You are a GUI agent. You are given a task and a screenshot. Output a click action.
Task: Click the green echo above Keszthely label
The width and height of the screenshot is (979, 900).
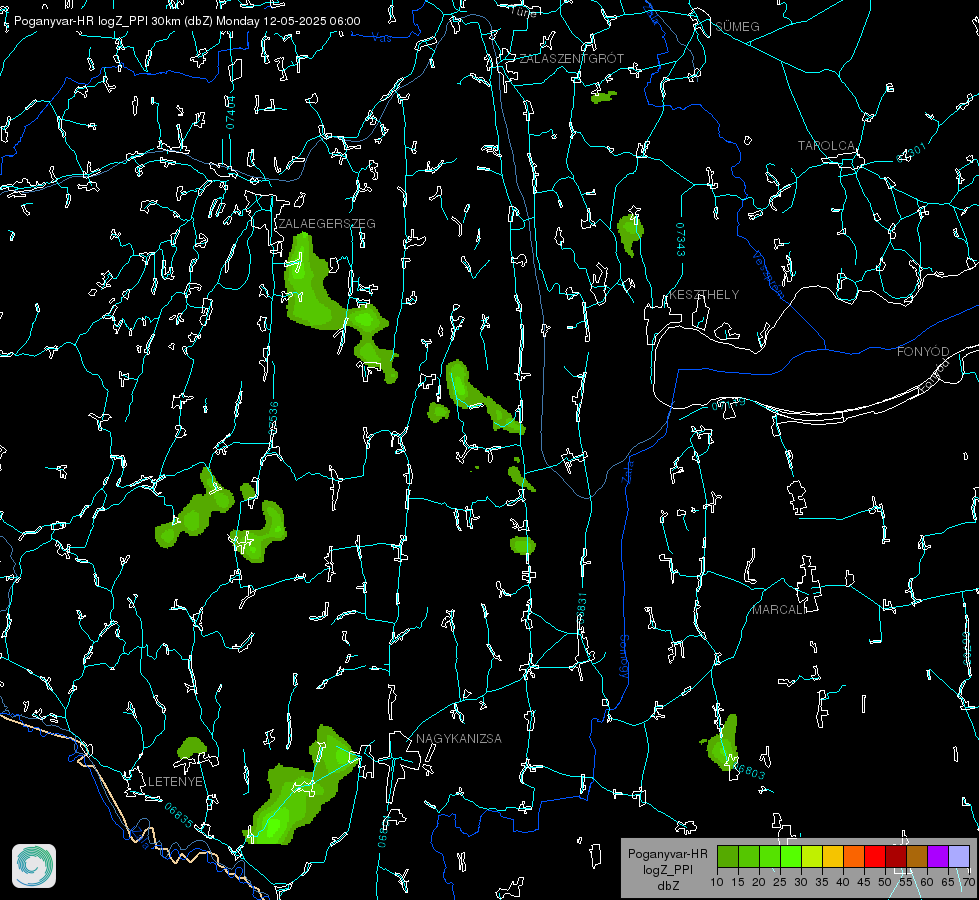click(629, 231)
